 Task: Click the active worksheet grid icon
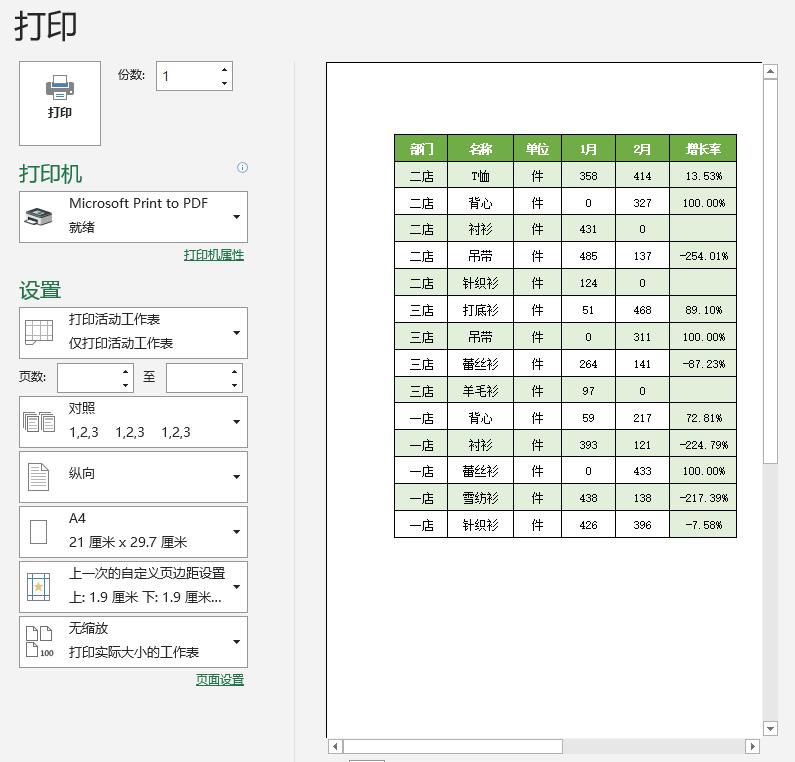[x=39, y=332]
